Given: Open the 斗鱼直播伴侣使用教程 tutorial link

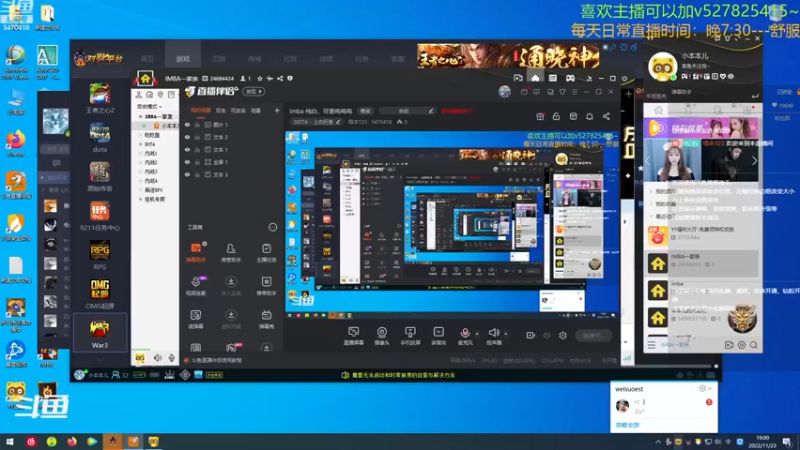Looking at the screenshot, I should point(216,360).
